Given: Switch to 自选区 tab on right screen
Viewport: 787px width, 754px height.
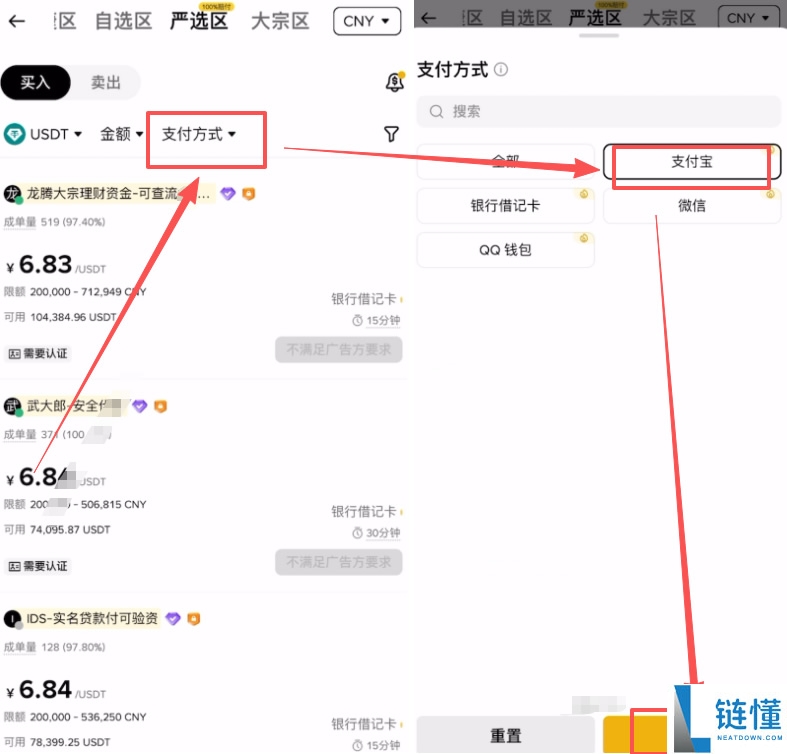Looking at the screenshot, I should pyautogui.click(x=526, y=18).
